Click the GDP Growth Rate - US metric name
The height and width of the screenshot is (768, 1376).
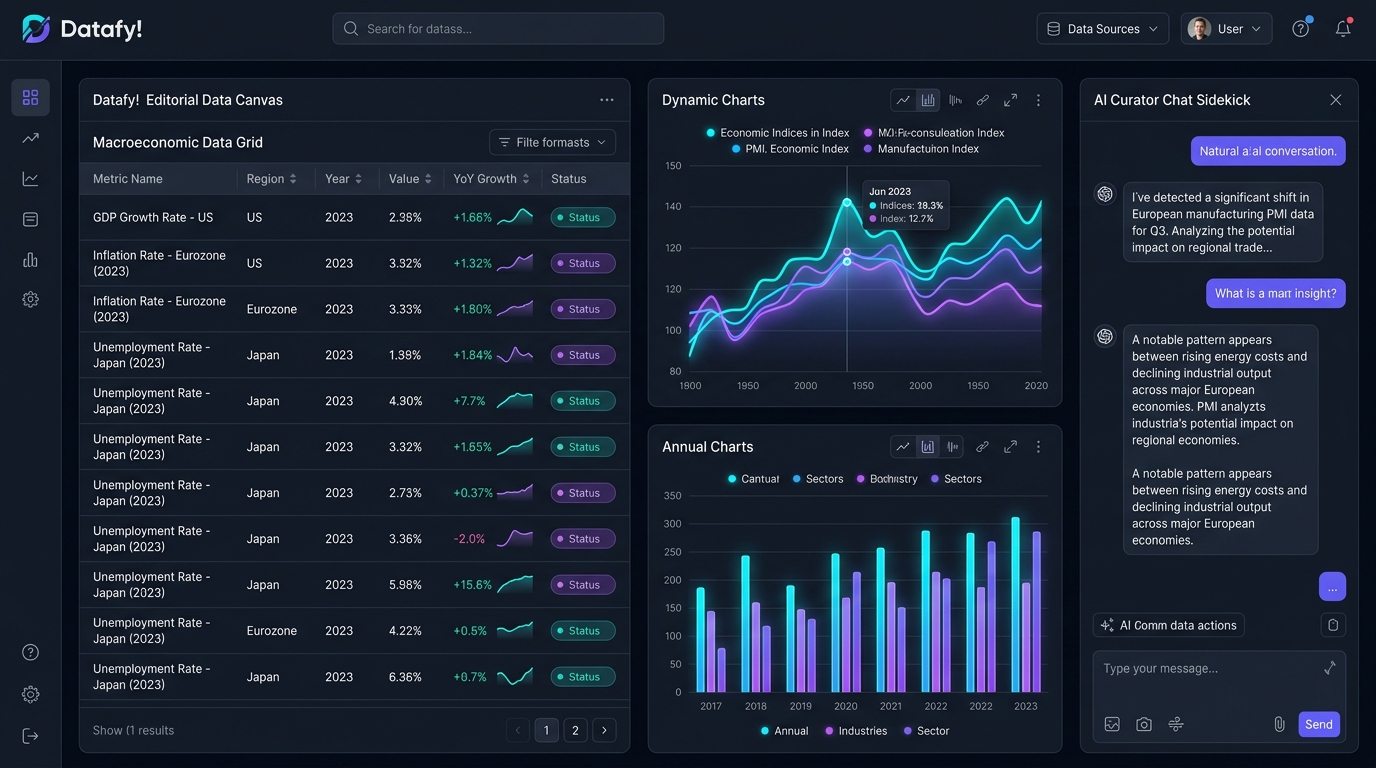(x=153, y=217)
